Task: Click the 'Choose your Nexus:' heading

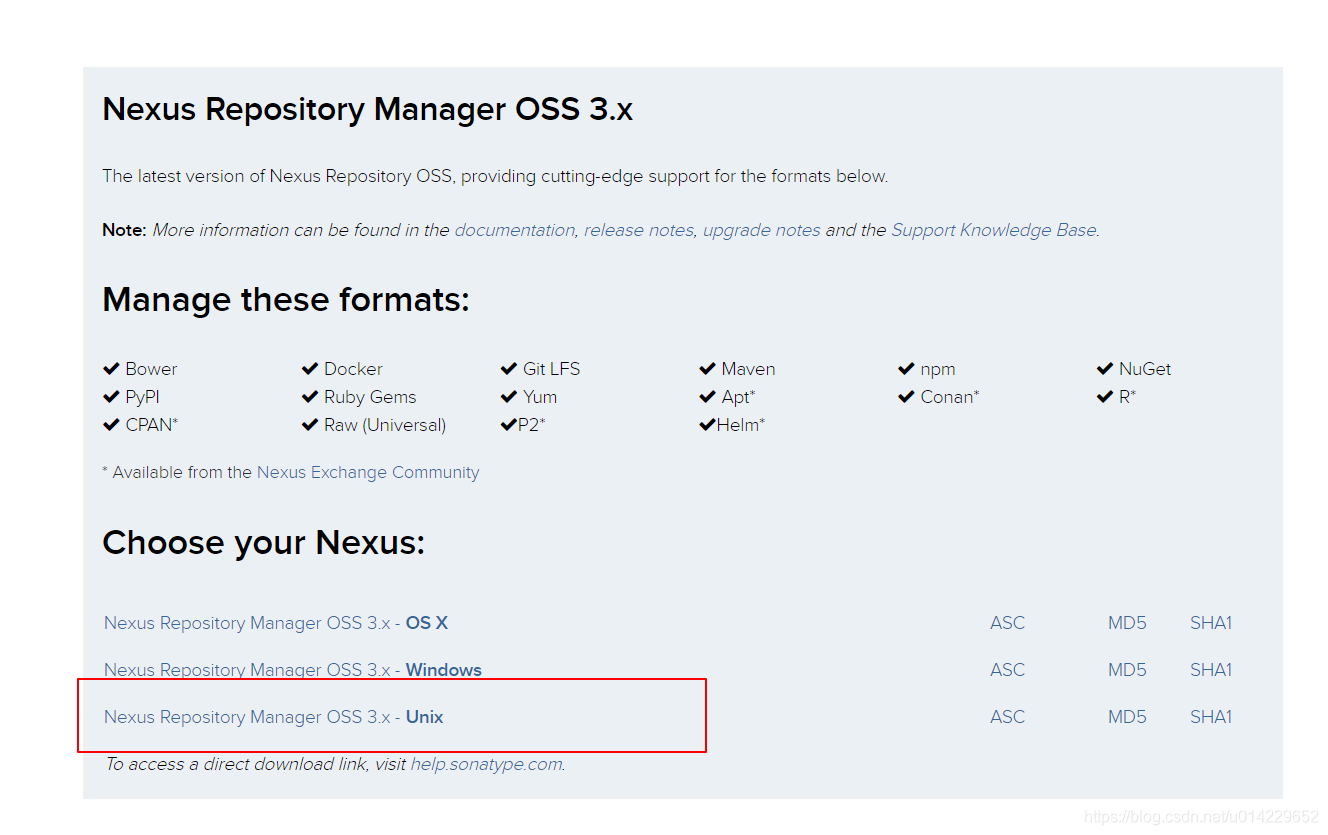Action: point(264,542)
